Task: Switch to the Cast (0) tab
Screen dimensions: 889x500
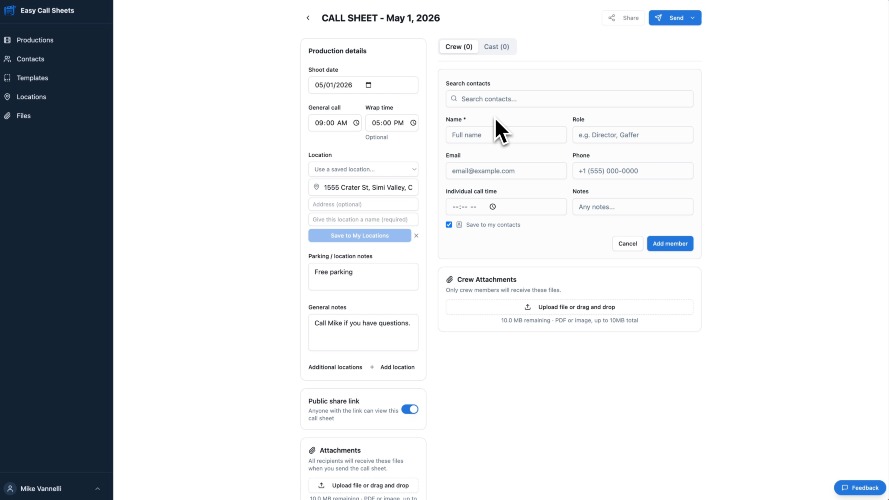Action: point(496,47)
